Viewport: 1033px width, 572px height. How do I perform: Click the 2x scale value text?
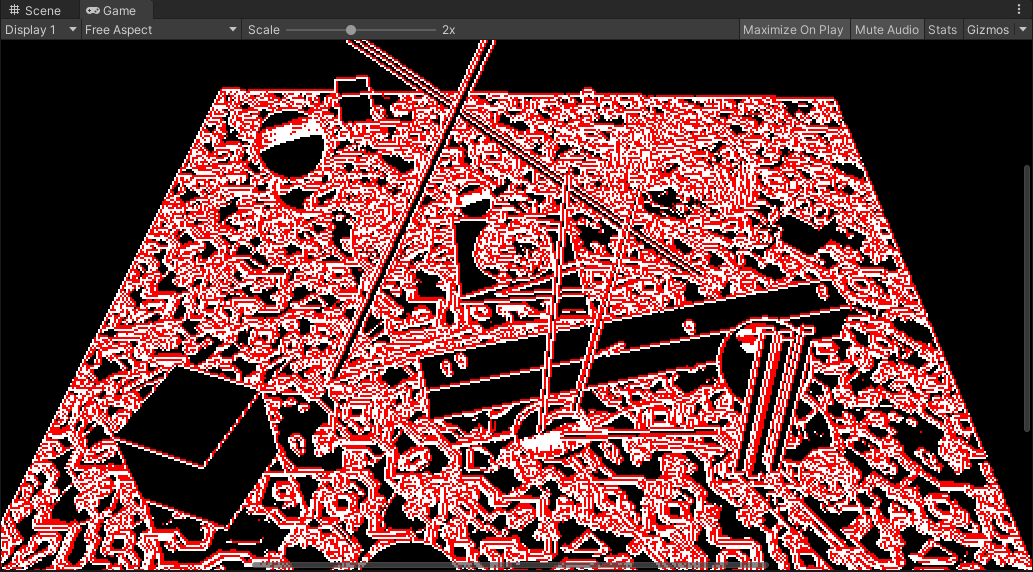click(x=449, y=30)
